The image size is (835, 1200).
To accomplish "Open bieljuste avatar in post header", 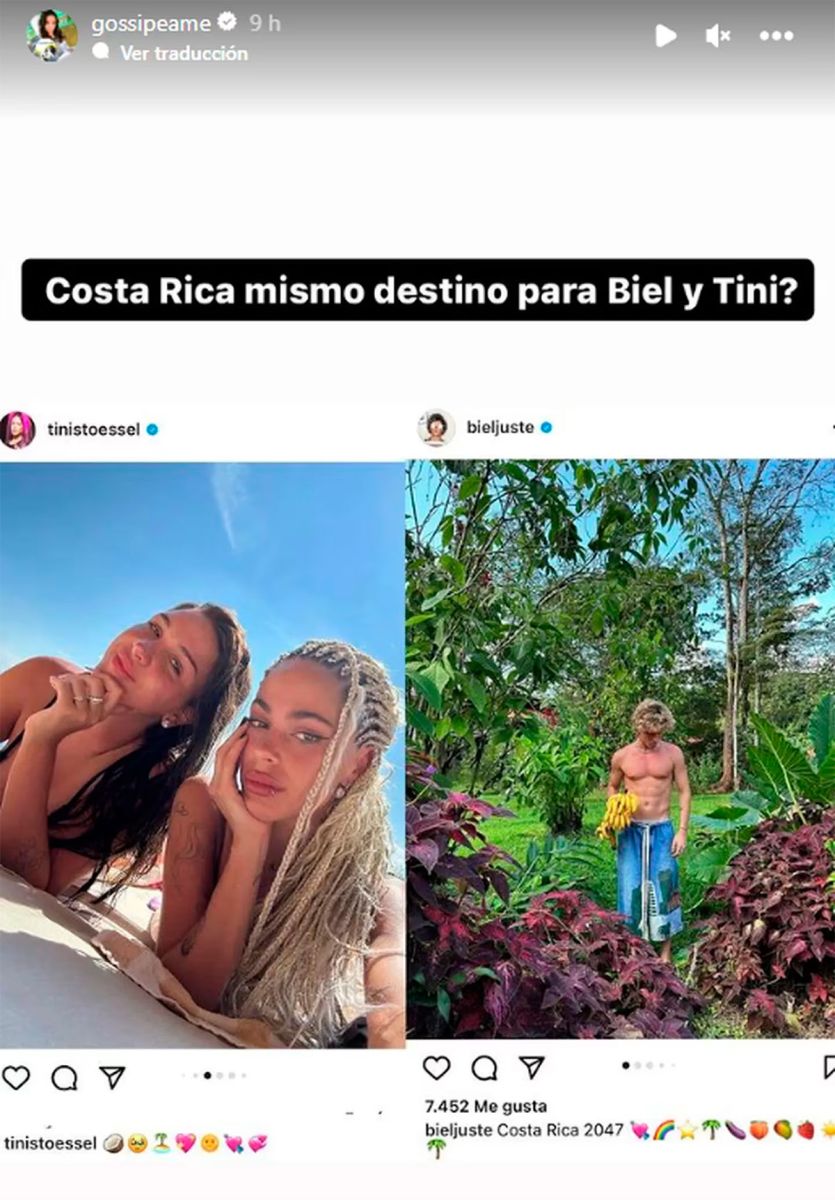I will pyautogui.click(x=436, y=428).
